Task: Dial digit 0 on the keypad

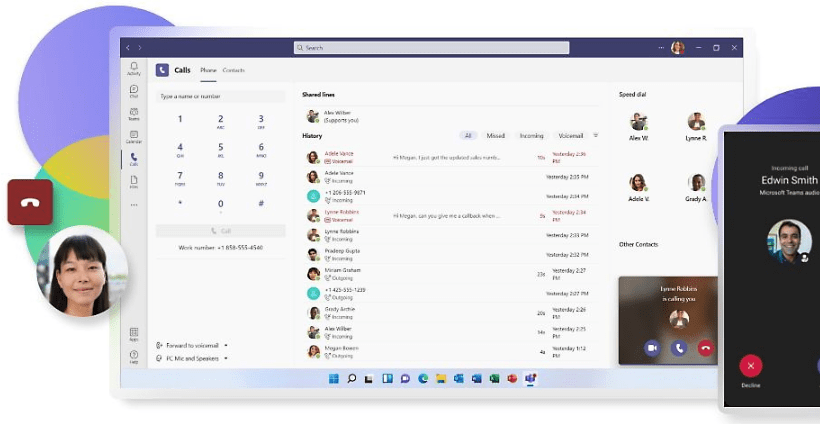Action: tap(221, 205)
